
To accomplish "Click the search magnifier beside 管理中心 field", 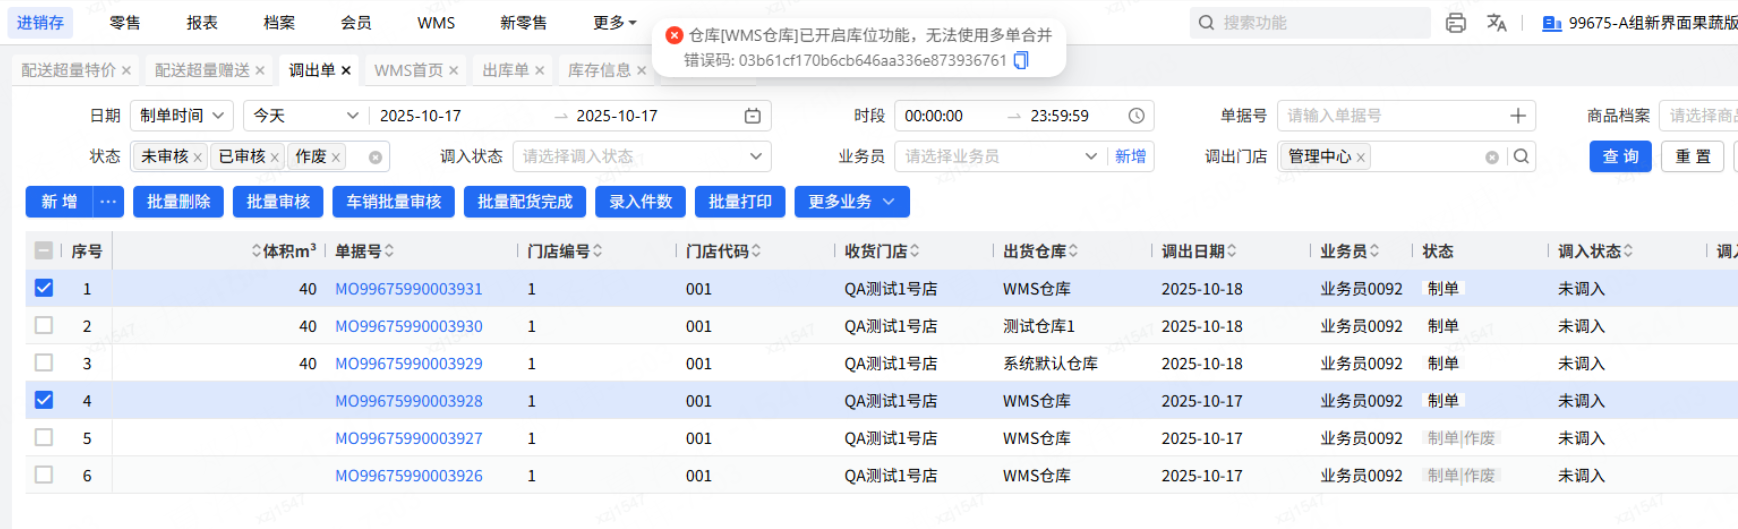I will coord(1521,156).
